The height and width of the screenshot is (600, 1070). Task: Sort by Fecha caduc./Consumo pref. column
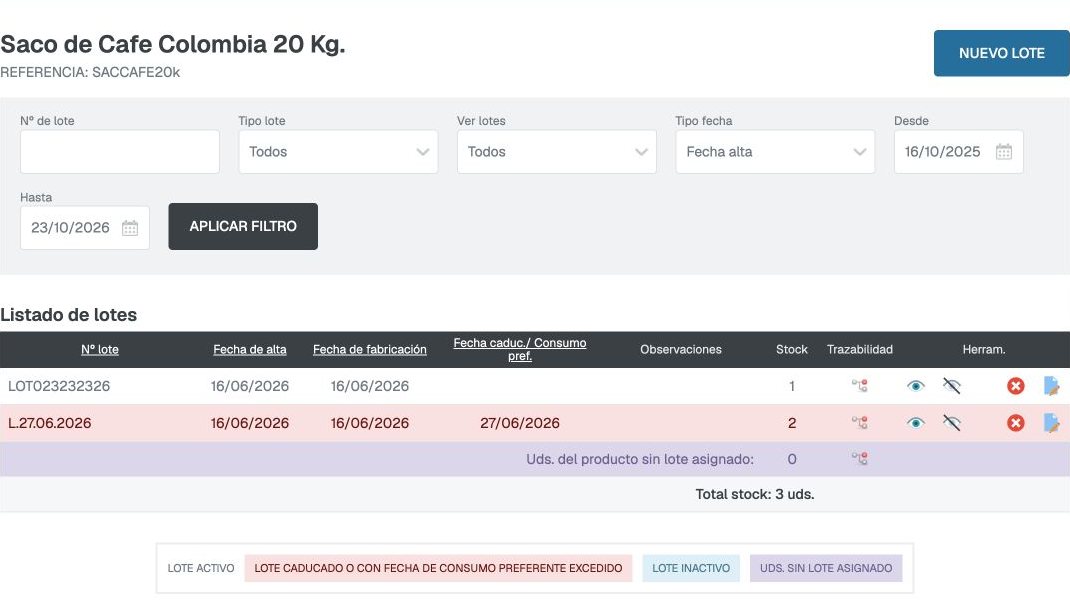[520, 349]
